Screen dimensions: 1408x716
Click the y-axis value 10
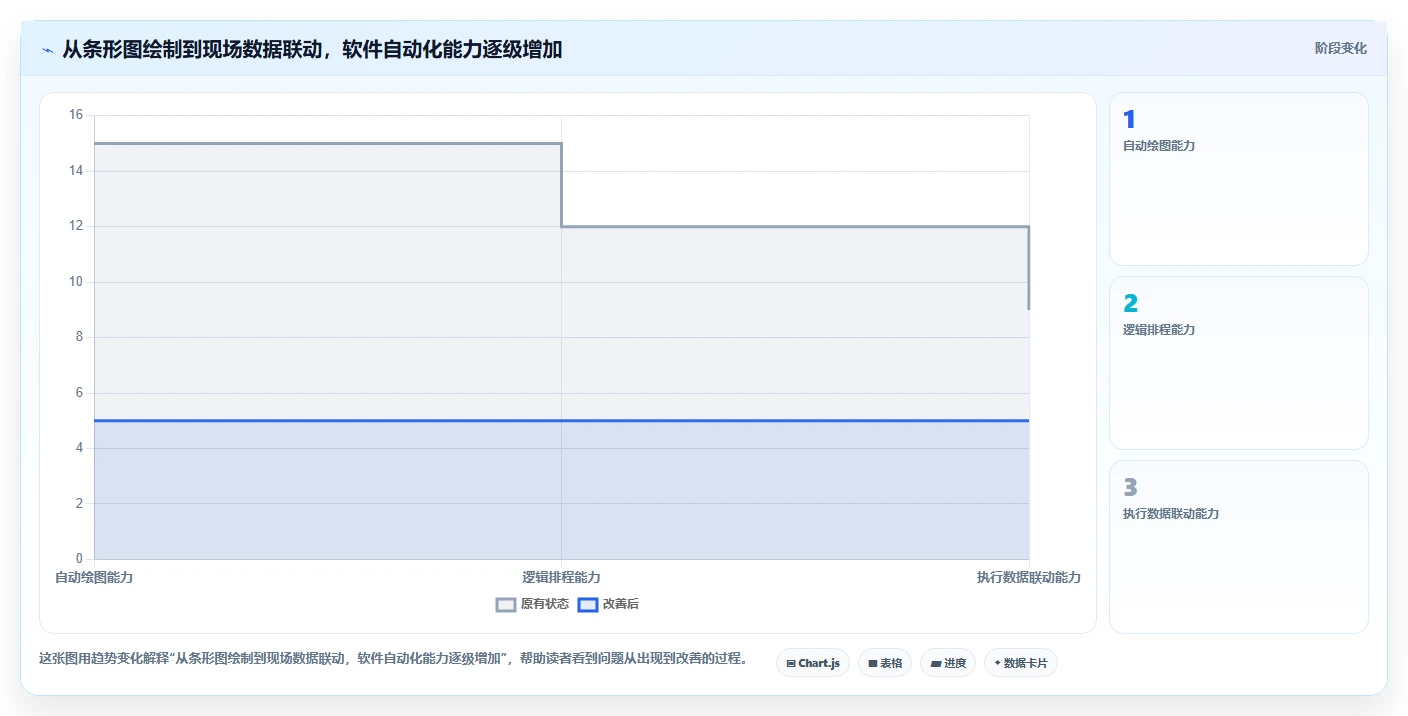(x=76, y=282)
